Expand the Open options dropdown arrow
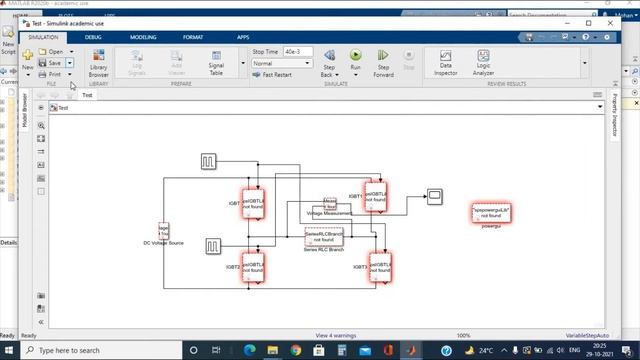 click(x=71, y=51)
